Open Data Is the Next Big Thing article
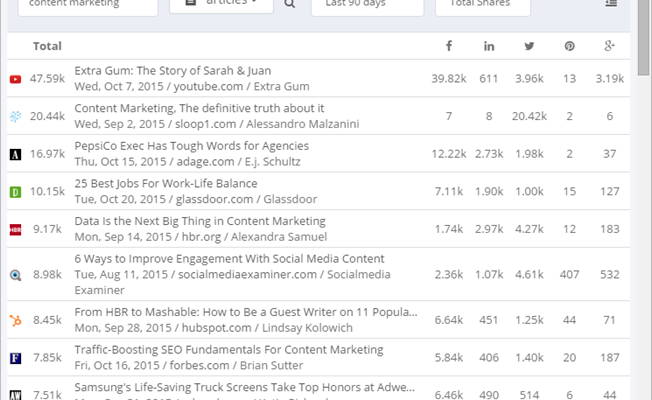The image size is (652, 400). tap(200, 221)
